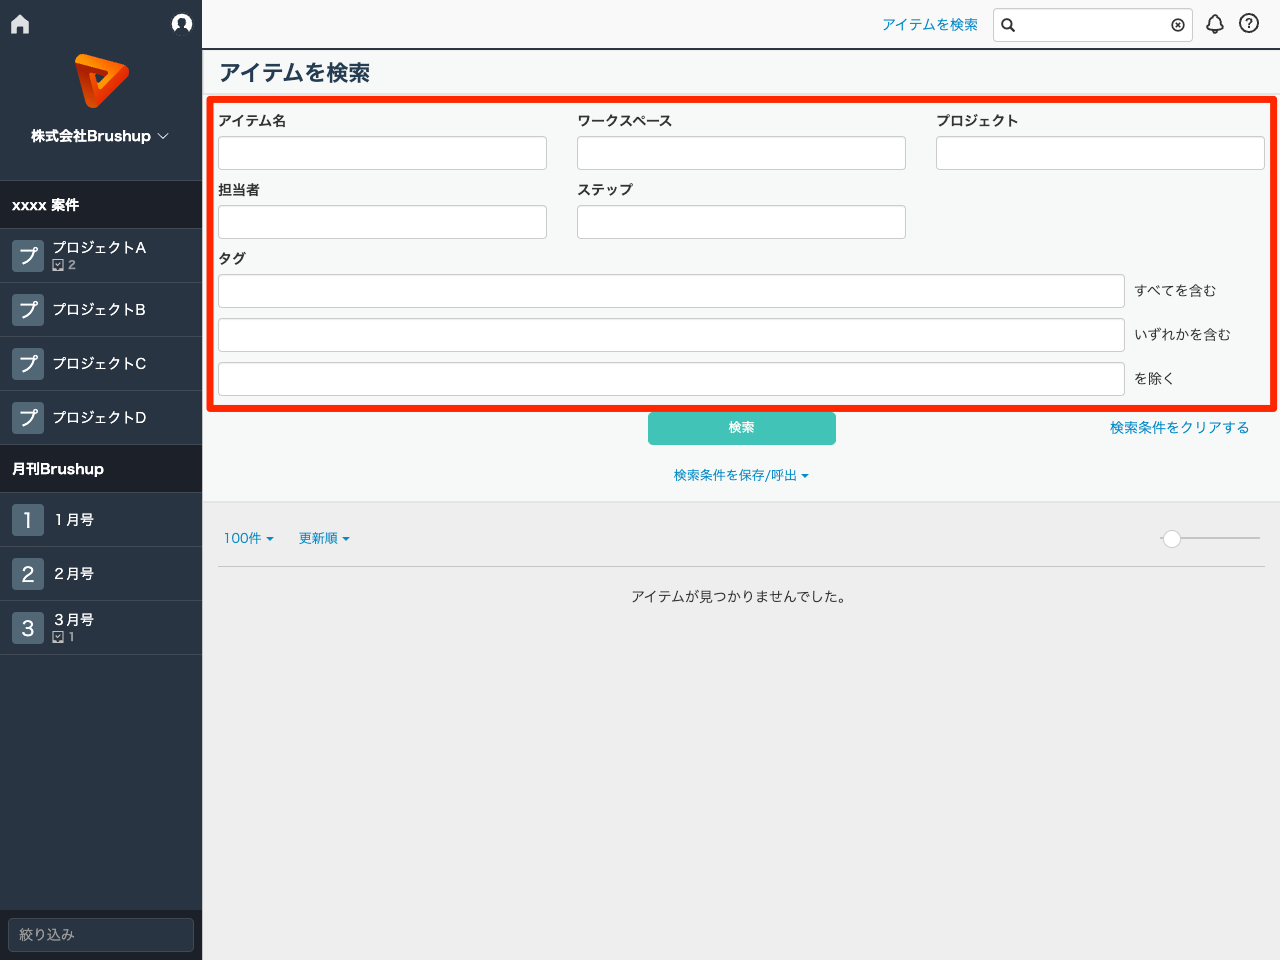This screenshot has width=1280, height=960.
Task: Open the 更新順 sort dropdown
Action: pos(324,538)
